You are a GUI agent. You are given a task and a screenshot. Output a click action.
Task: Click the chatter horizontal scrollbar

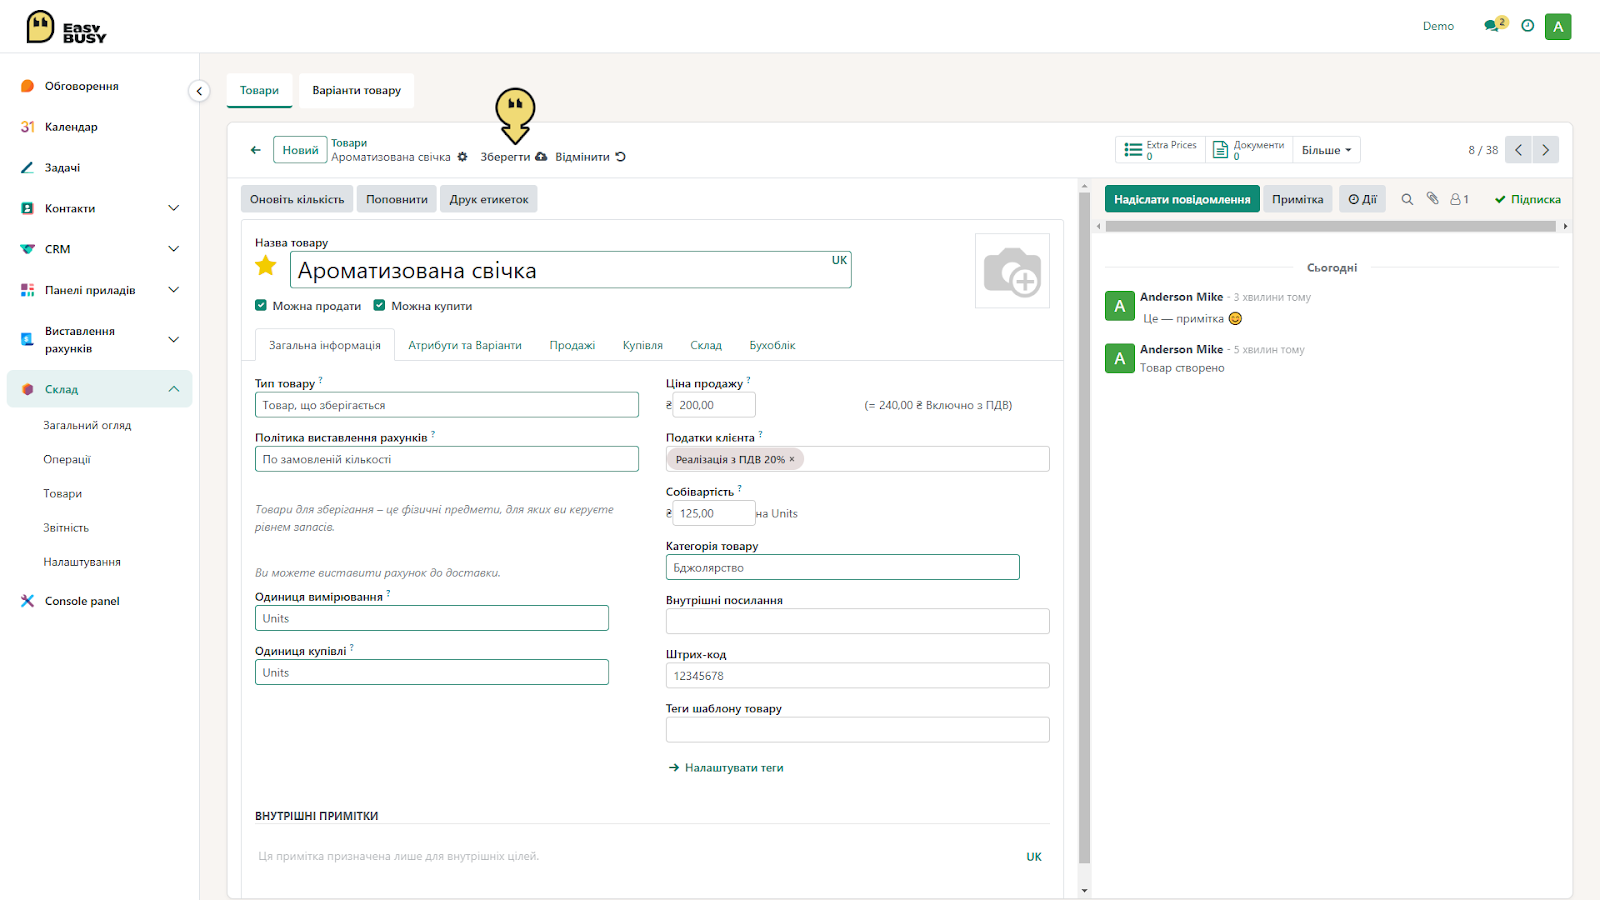point(1330,226)
